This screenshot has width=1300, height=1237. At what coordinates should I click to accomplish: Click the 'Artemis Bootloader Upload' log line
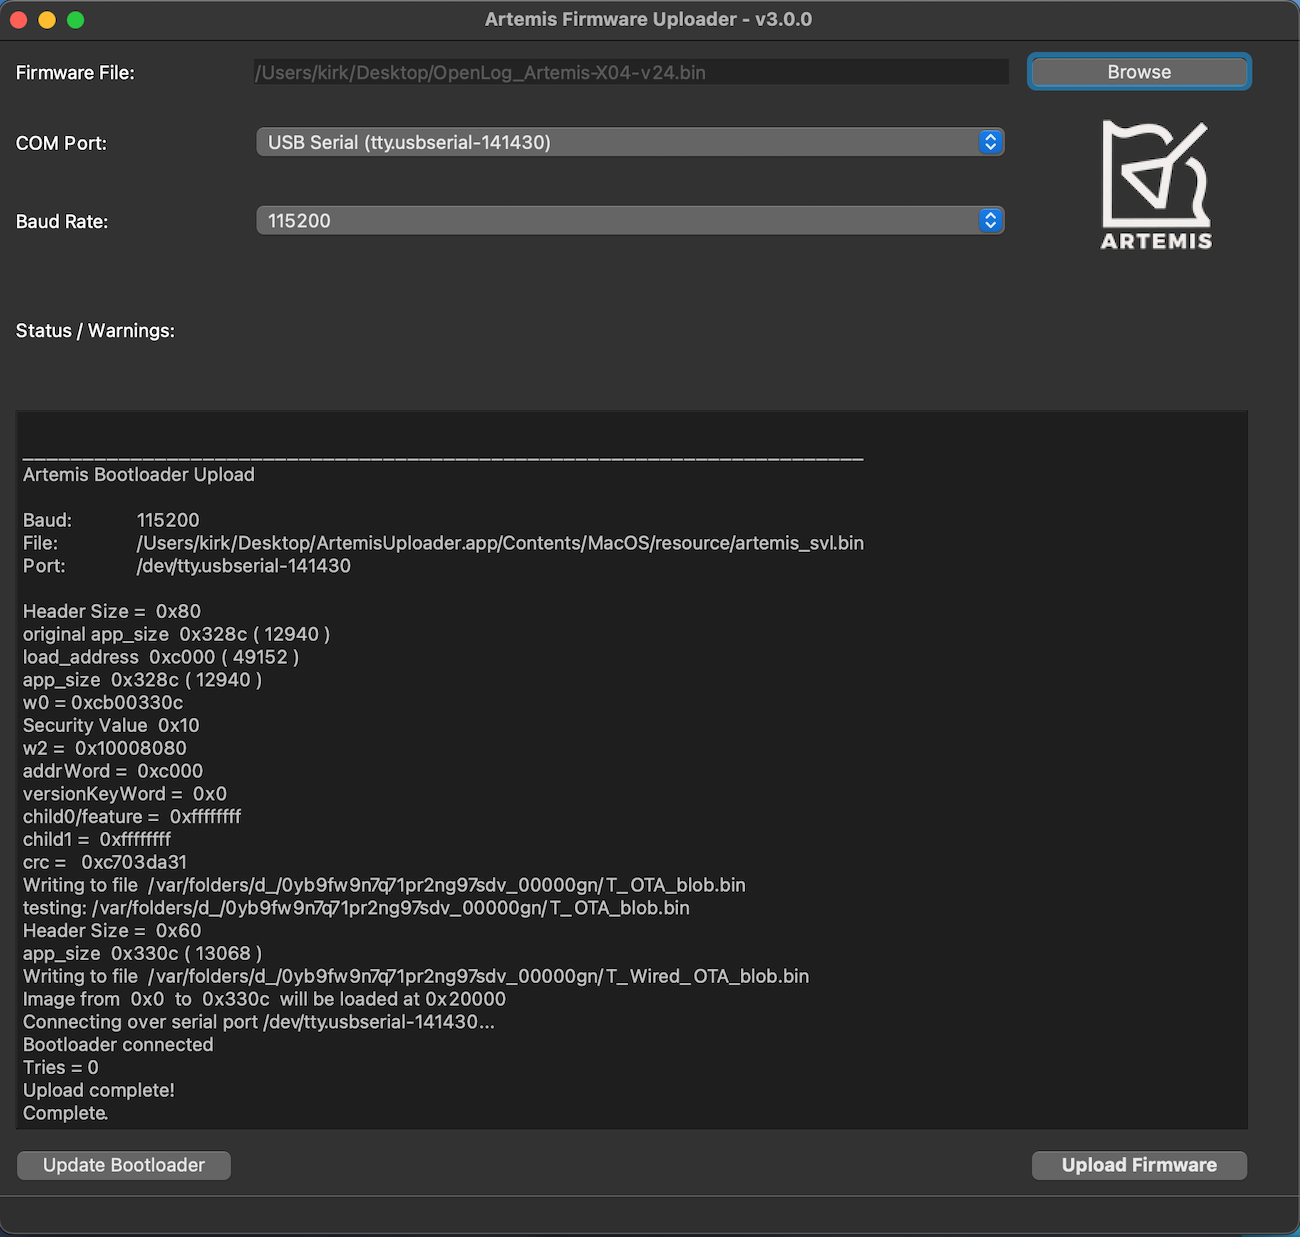(139, 475)
